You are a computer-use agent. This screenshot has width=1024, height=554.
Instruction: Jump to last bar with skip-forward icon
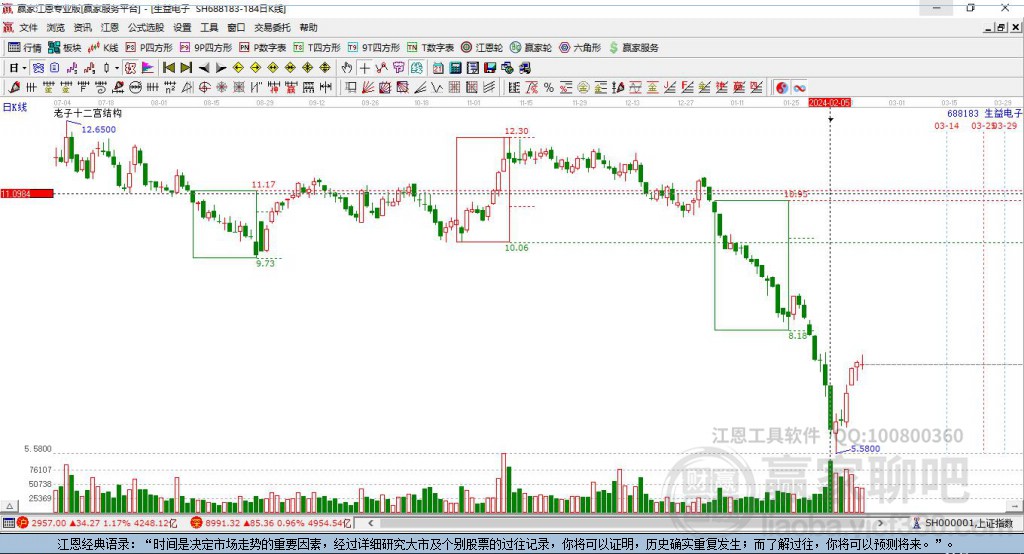[186, 68]
